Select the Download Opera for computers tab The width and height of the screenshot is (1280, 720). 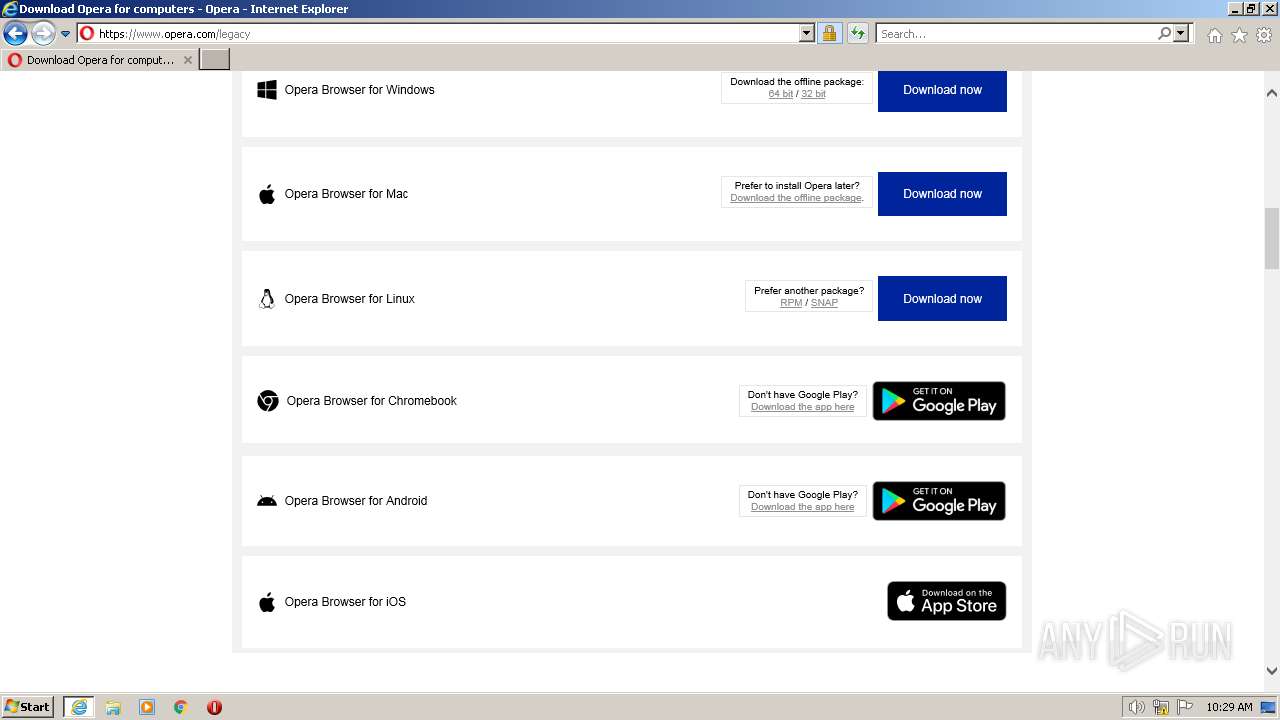click(x=100, y=60)
